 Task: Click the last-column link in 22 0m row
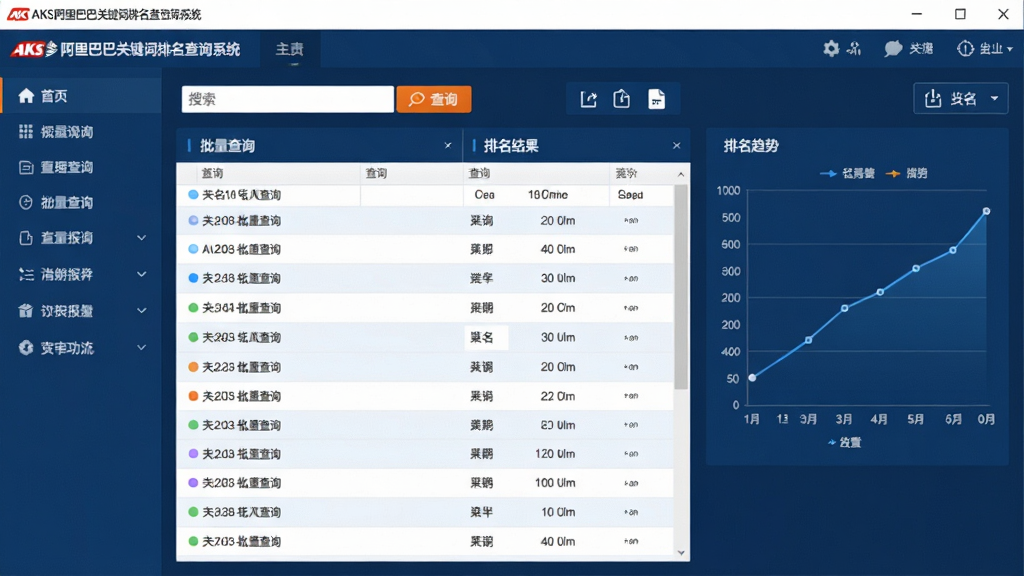point(631,396)
